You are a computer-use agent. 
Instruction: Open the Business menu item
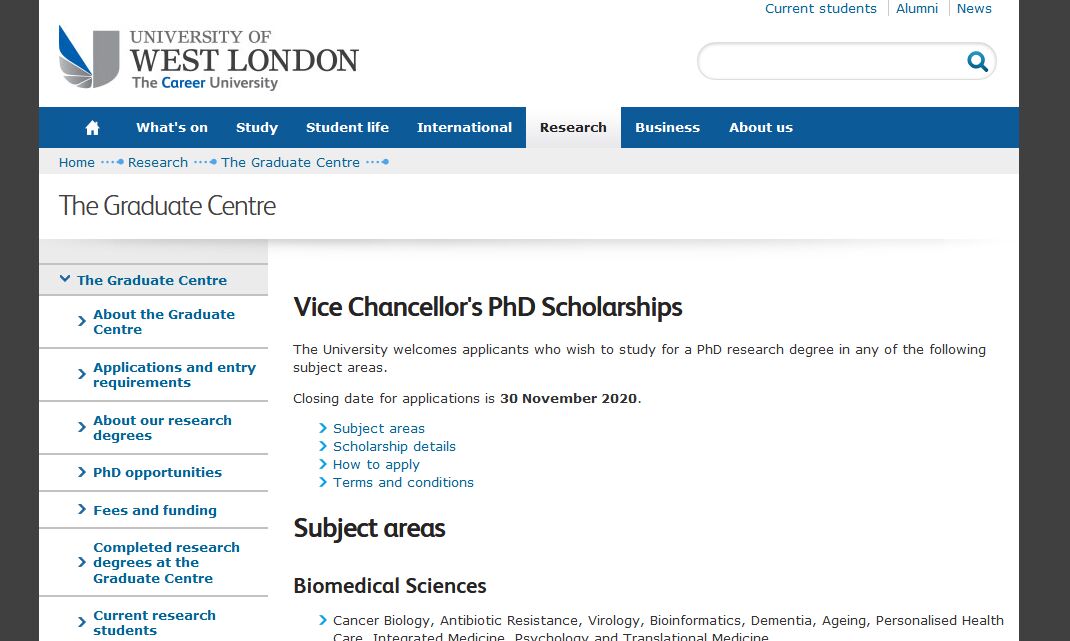tap(667, 128)
